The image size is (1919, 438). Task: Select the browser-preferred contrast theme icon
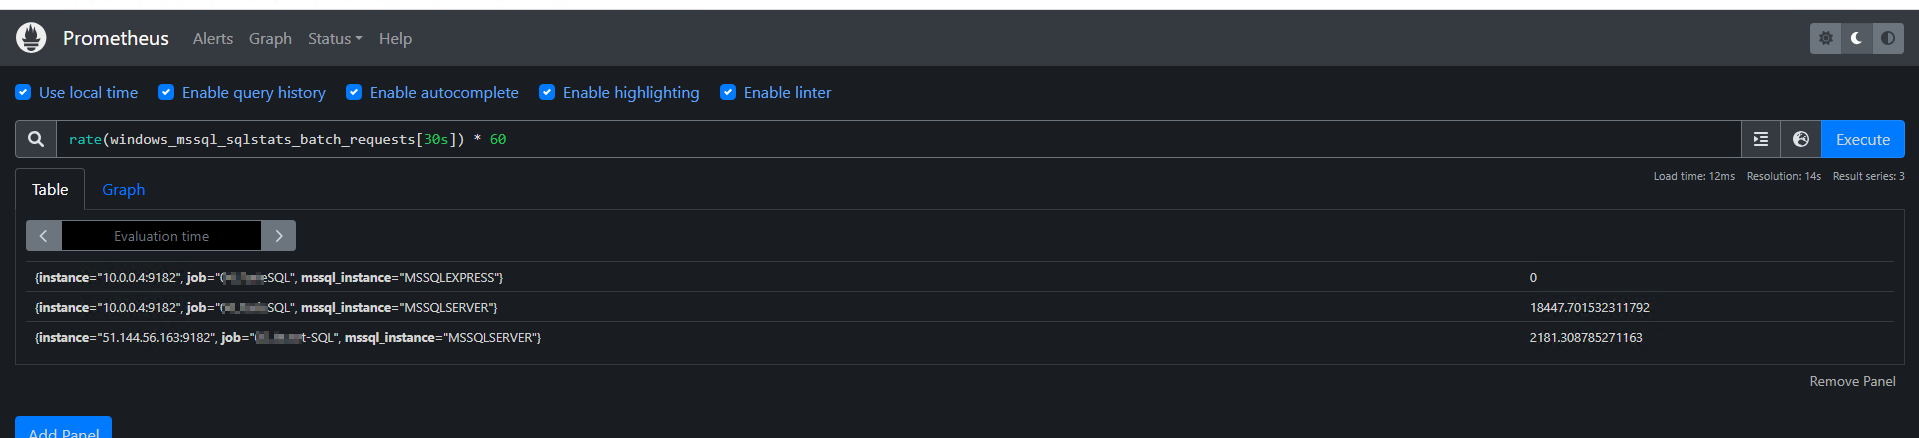coord(1888,38)
